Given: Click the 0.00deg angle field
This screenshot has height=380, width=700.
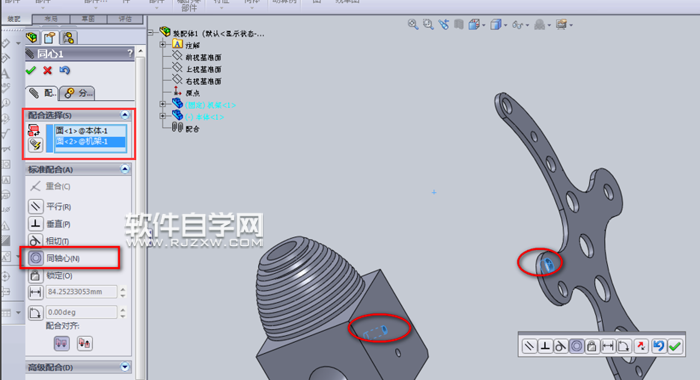Looking at the screenshot, I should point(82,312).
